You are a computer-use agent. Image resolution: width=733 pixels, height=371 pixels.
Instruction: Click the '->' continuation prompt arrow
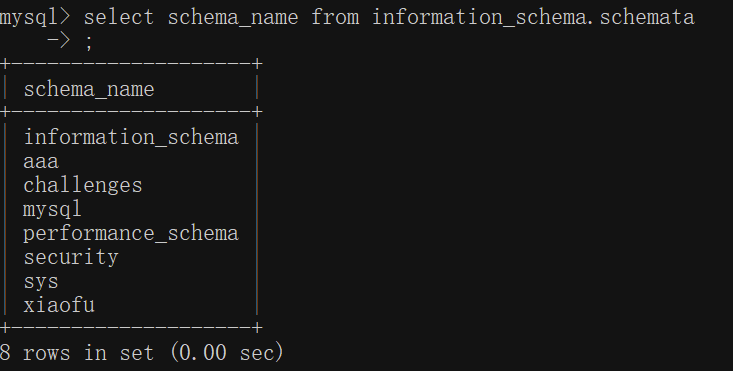point(58,41)
